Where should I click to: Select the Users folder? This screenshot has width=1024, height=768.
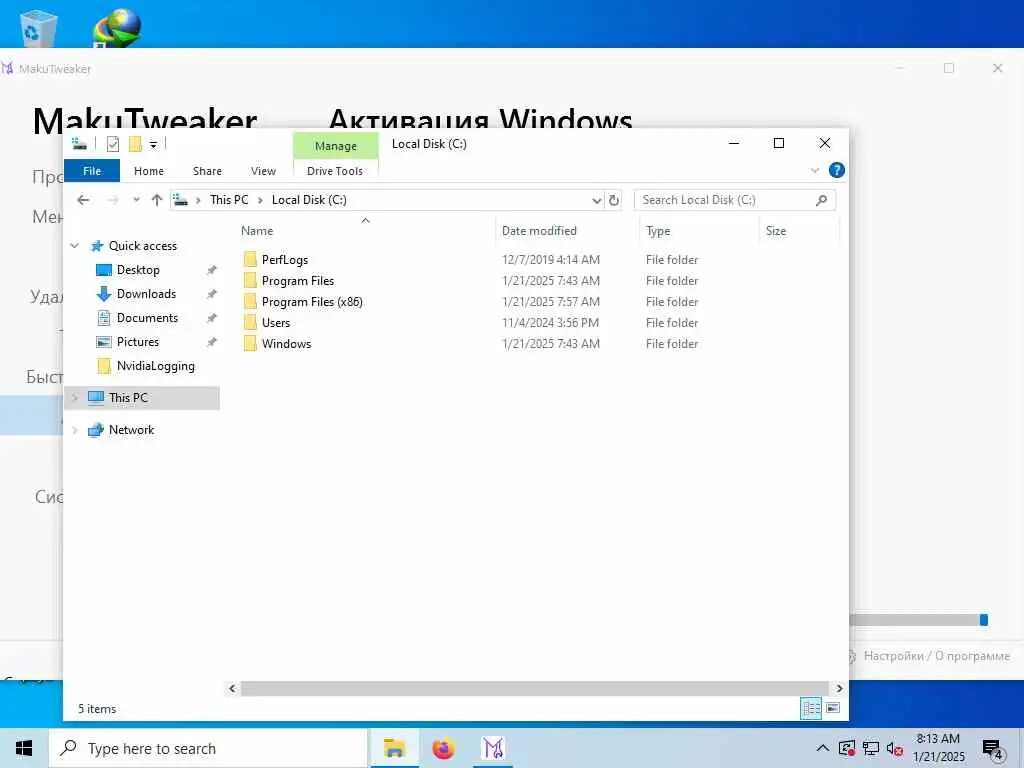coord(276,323)
